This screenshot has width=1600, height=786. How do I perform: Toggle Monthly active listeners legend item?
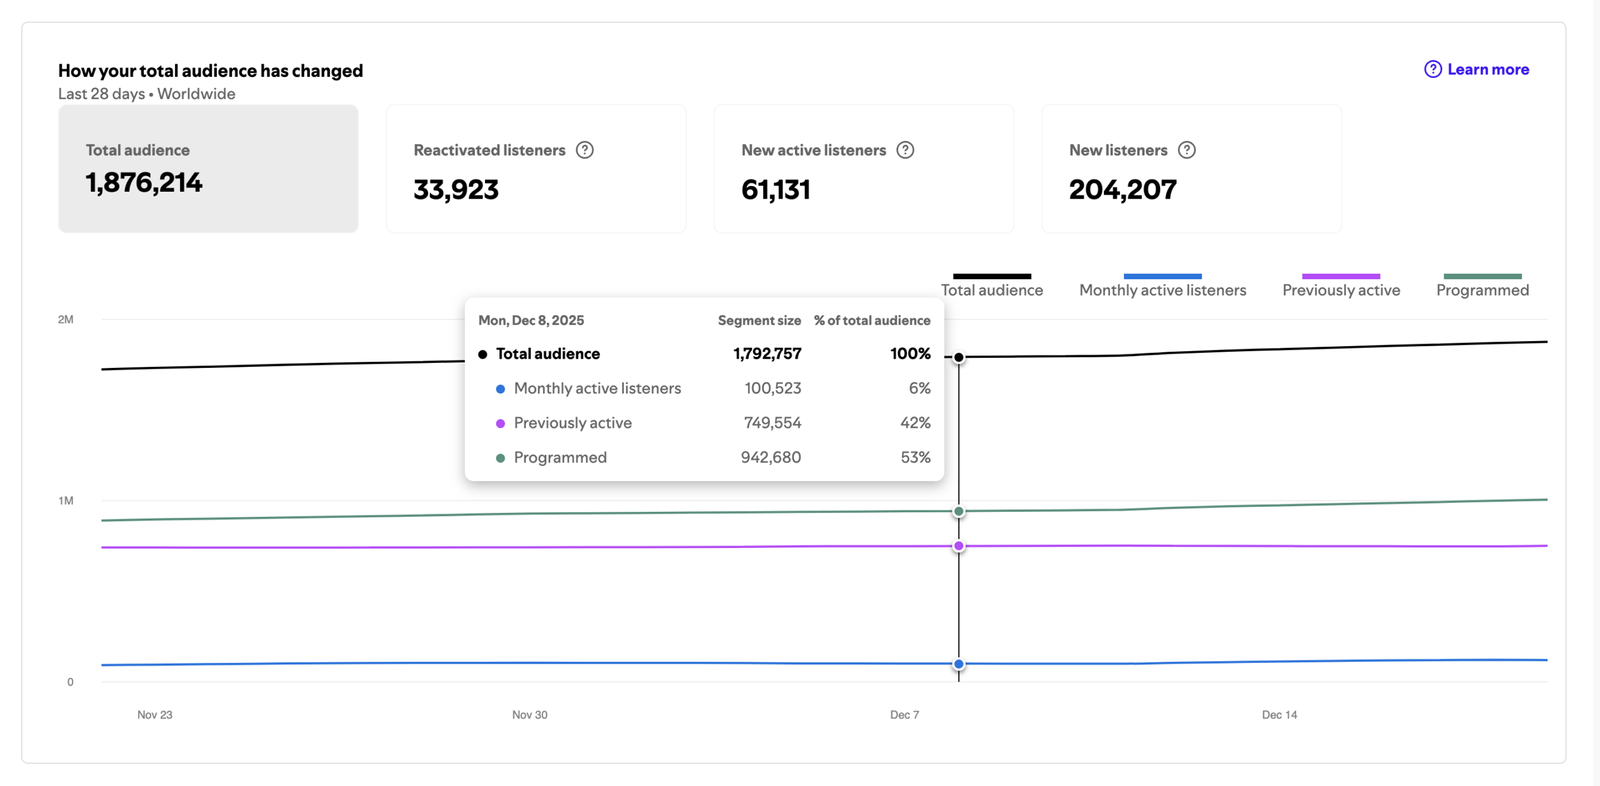1162,290
